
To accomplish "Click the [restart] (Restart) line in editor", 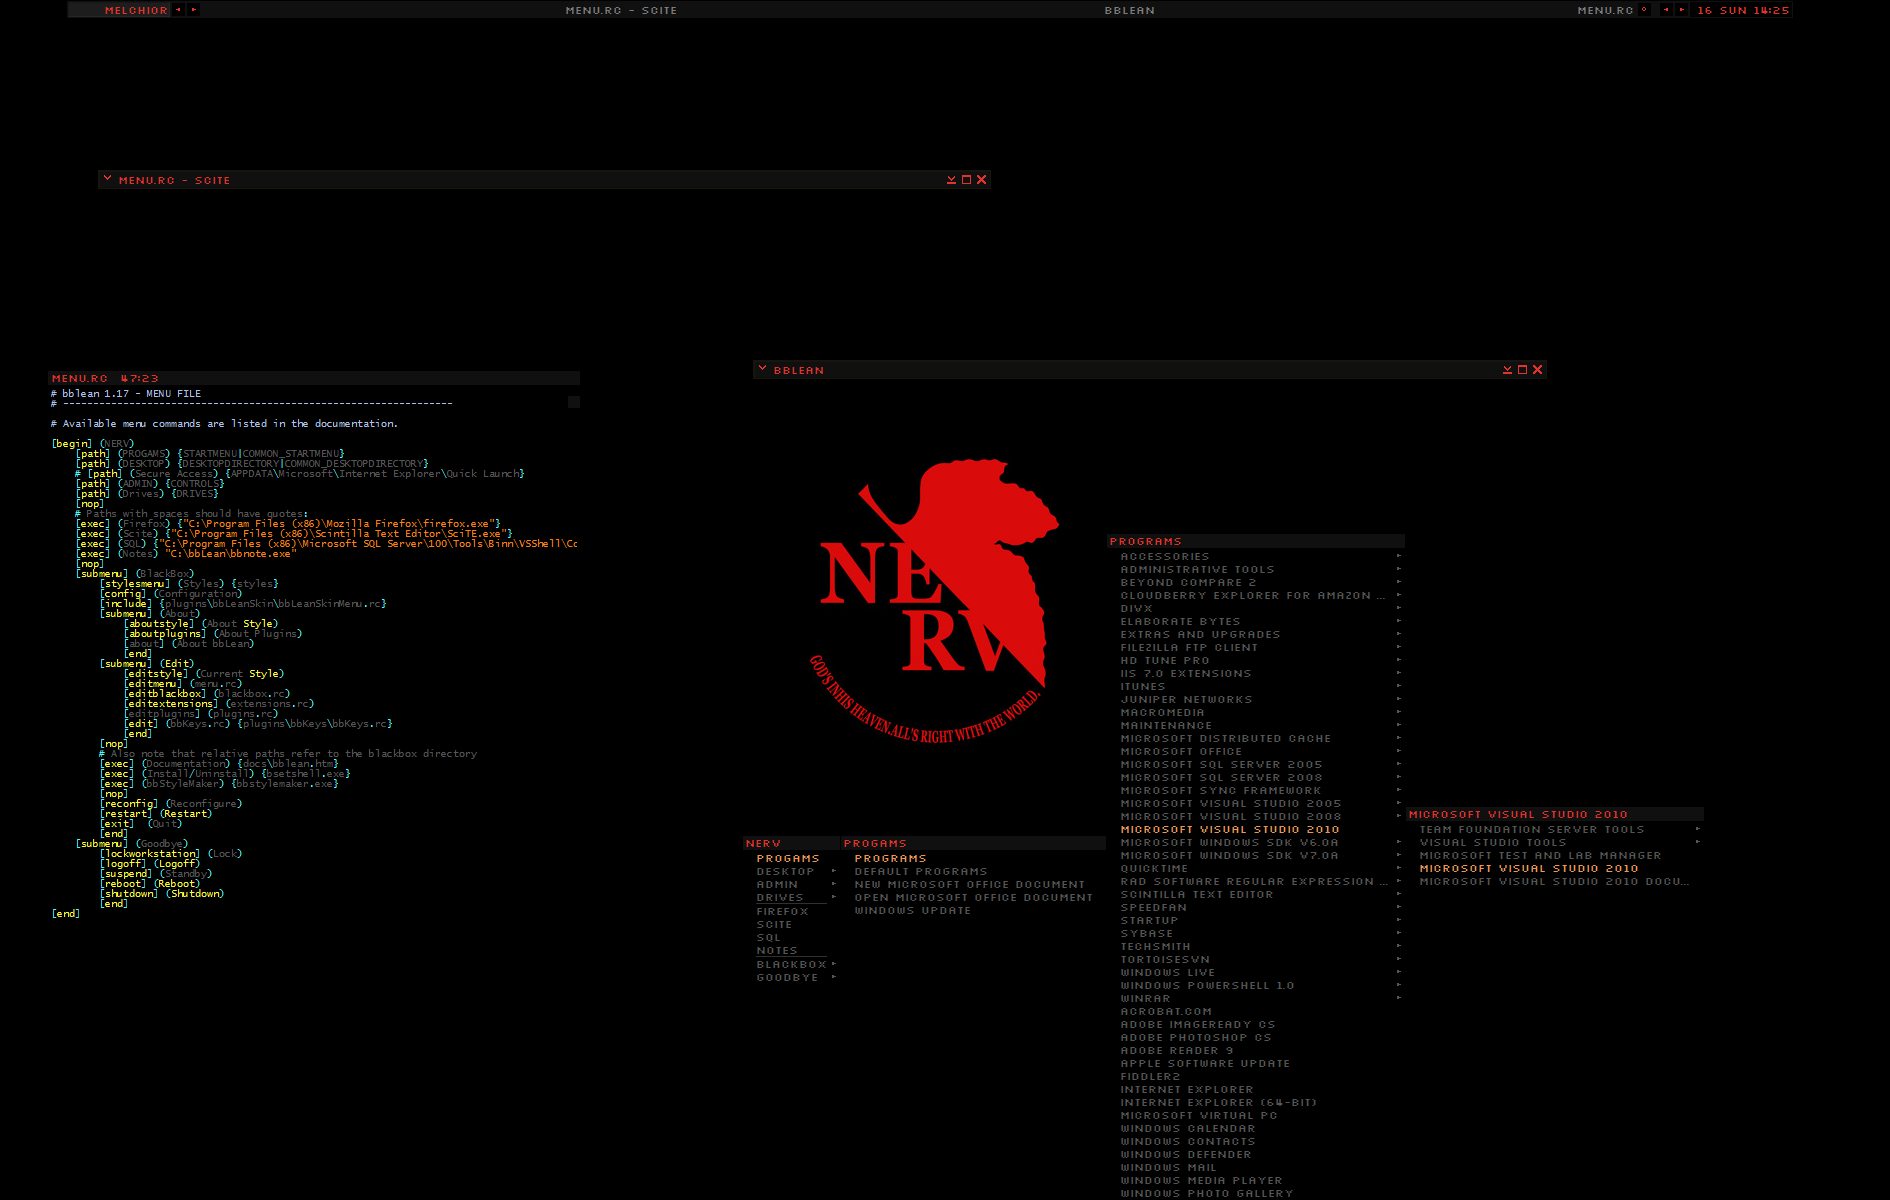I will pyautogui.click(x=156, y=813).
